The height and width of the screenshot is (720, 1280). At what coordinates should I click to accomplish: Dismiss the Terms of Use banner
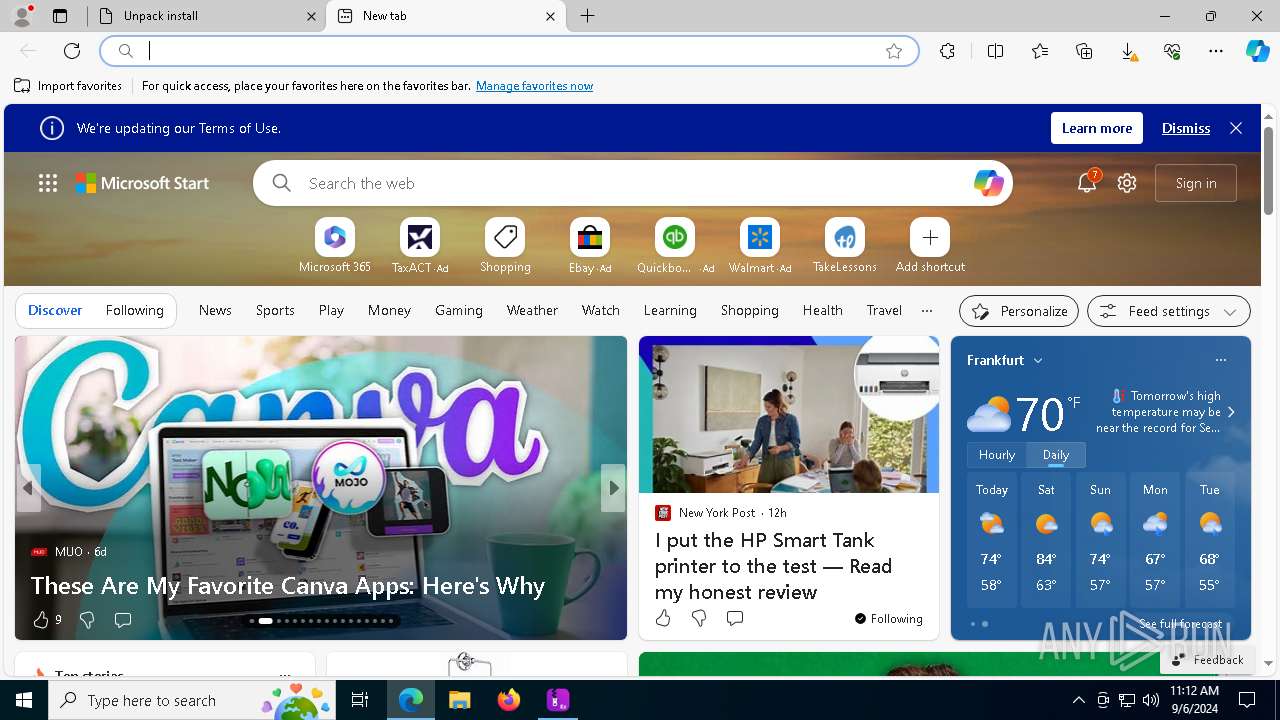tap(1186, 128)
